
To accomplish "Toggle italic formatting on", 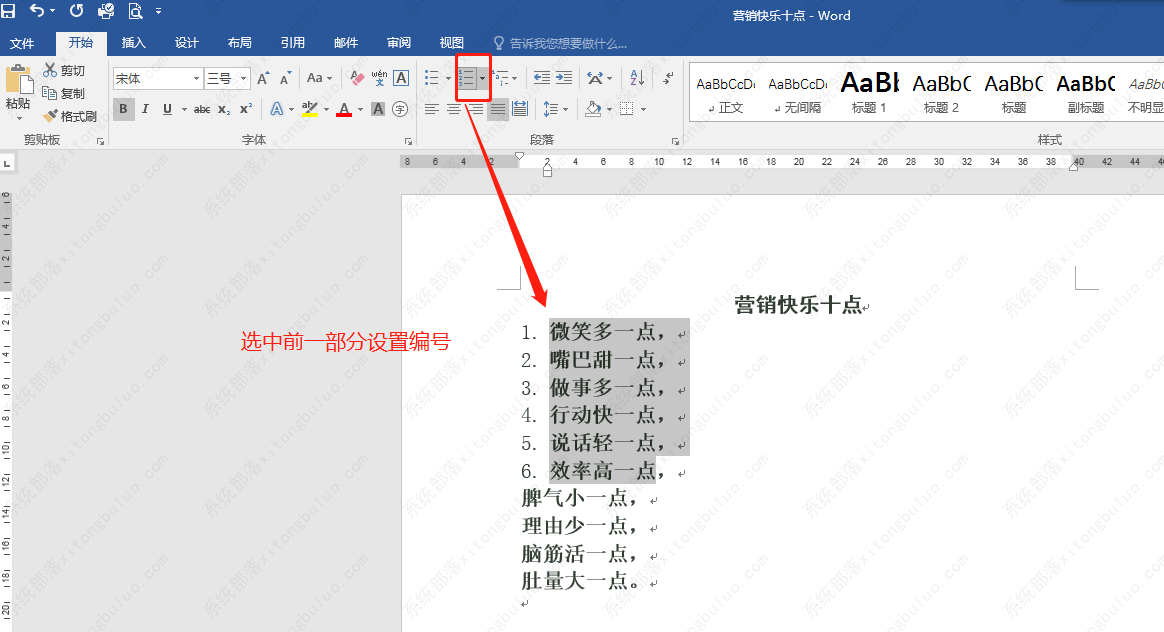I will click(x=145, y=108).
